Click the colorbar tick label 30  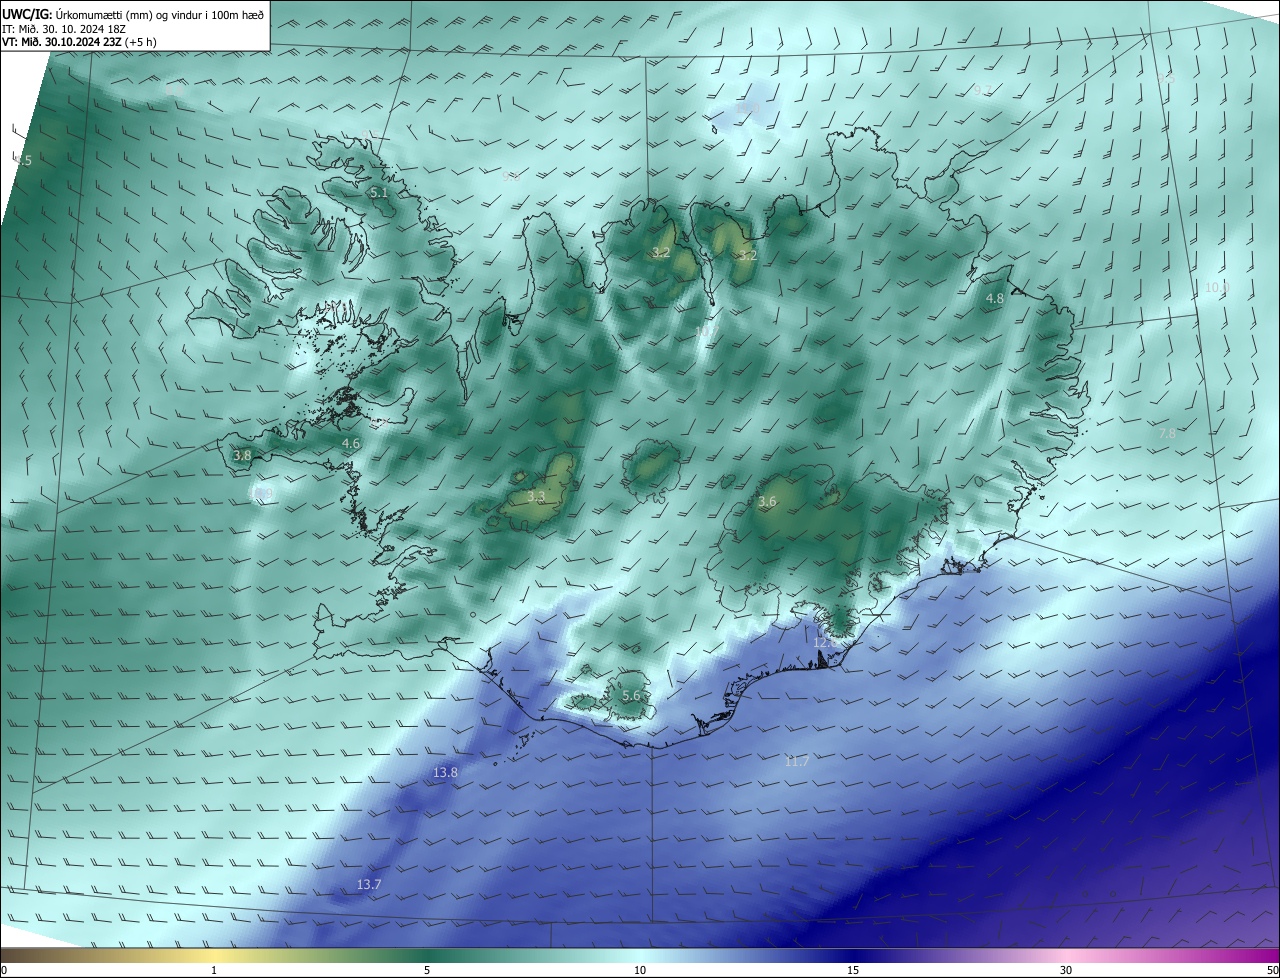point(1066,970)
